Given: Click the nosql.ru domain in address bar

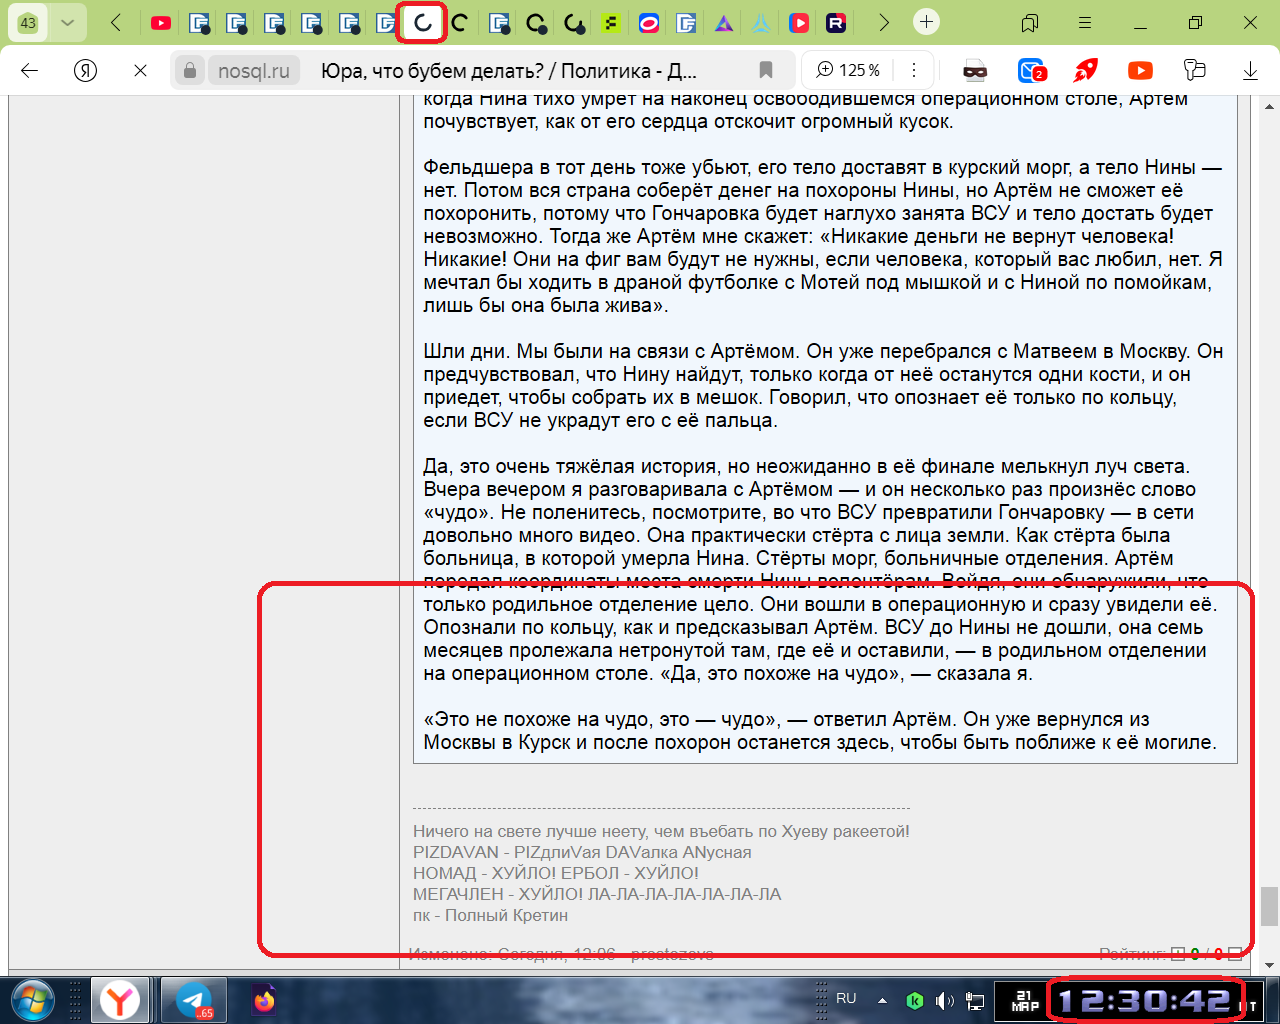Looking at the screenshot, I should pyautogui.click(x=254, y=70).
